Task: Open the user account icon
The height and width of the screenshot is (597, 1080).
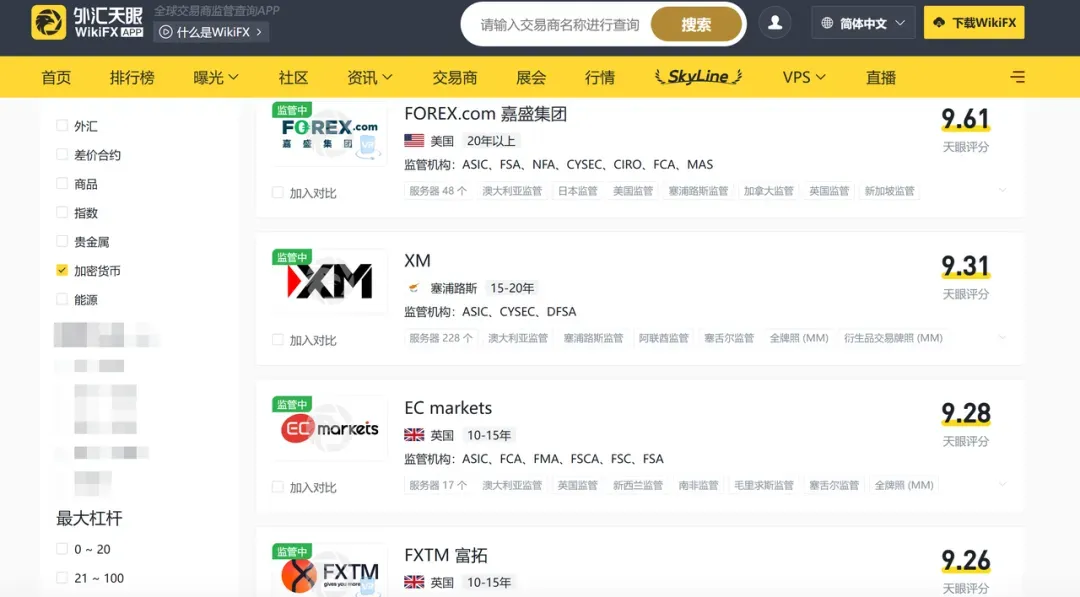Action: [x=775, y=23]
